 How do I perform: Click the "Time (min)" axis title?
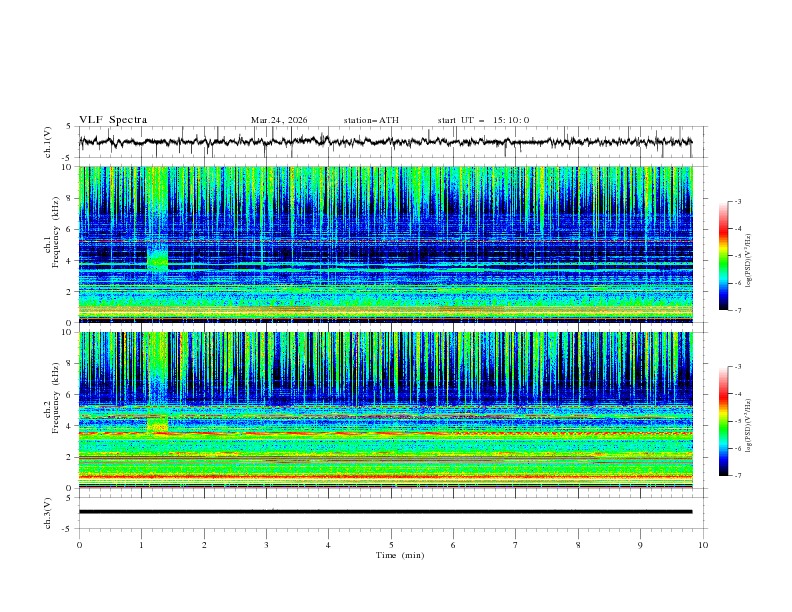click(x=400, y=555)
